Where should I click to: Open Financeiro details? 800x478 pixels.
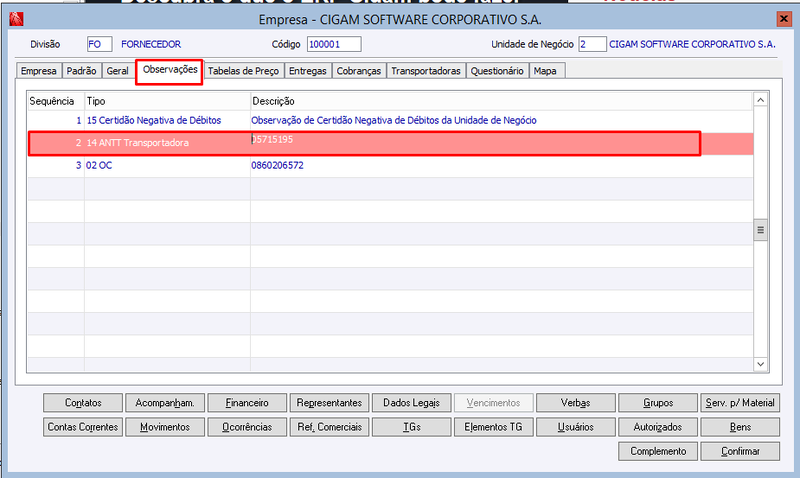pos(247,403)
